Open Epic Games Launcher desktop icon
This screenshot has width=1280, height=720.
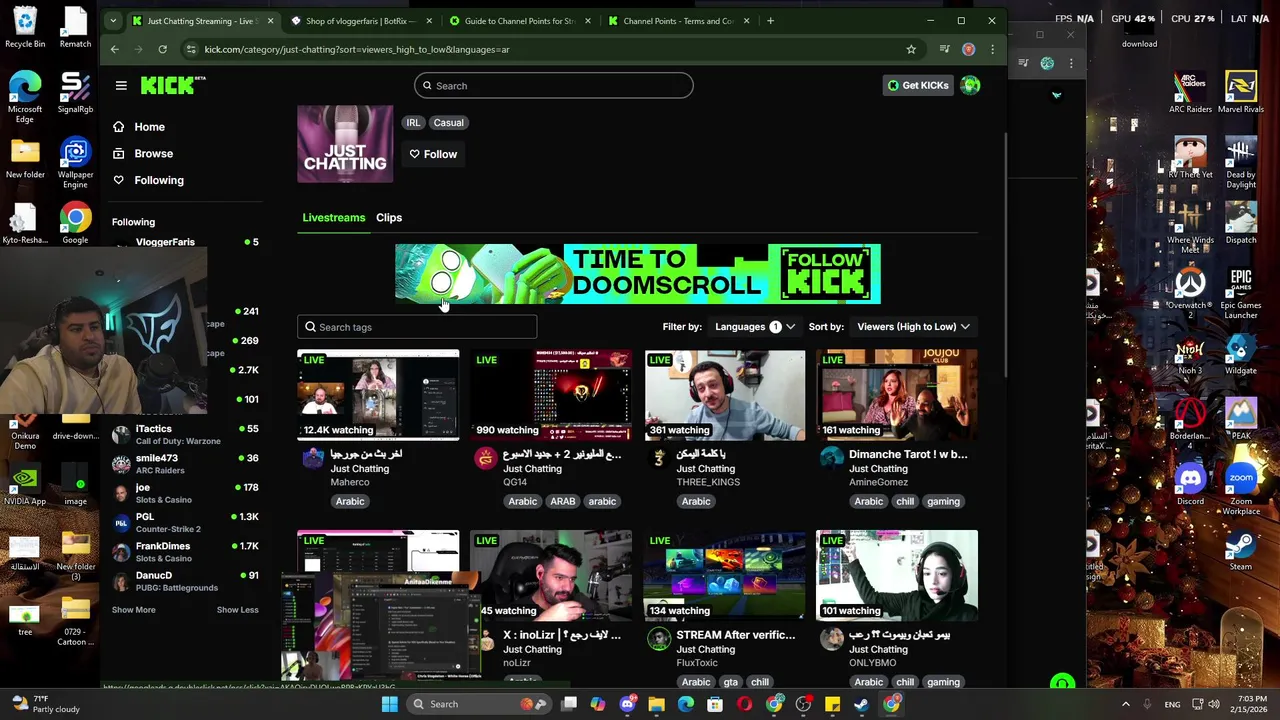[1241, 292]
